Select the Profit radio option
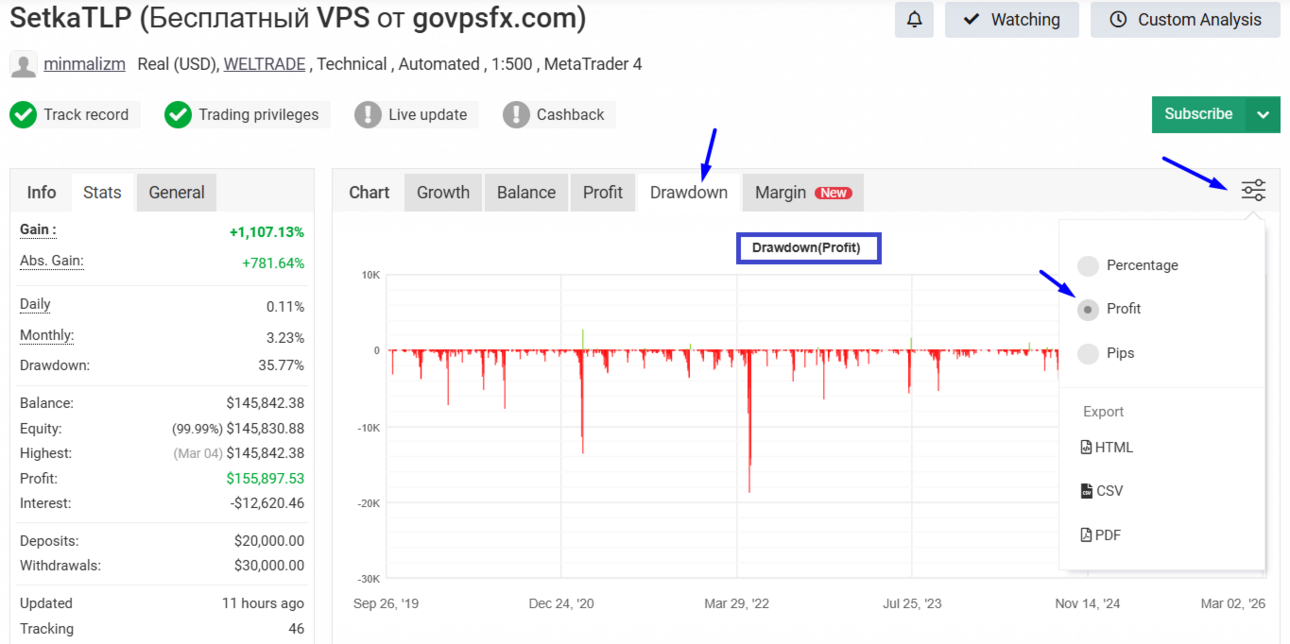Viewport: 1290px width, 644px height. coord(1088,310)
